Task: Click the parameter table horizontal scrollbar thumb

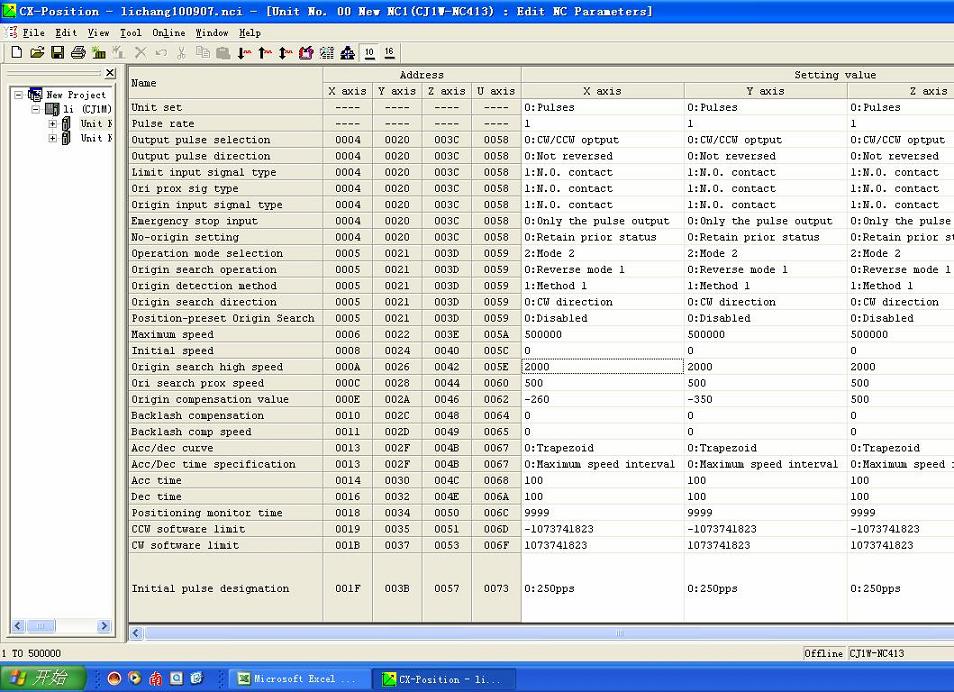Action: (619, 634)
